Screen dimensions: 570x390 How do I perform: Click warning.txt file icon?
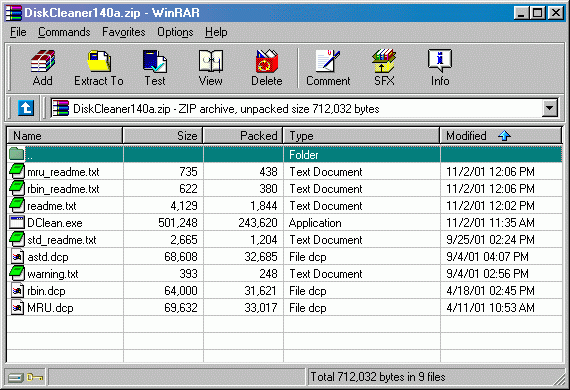point(17,274)
